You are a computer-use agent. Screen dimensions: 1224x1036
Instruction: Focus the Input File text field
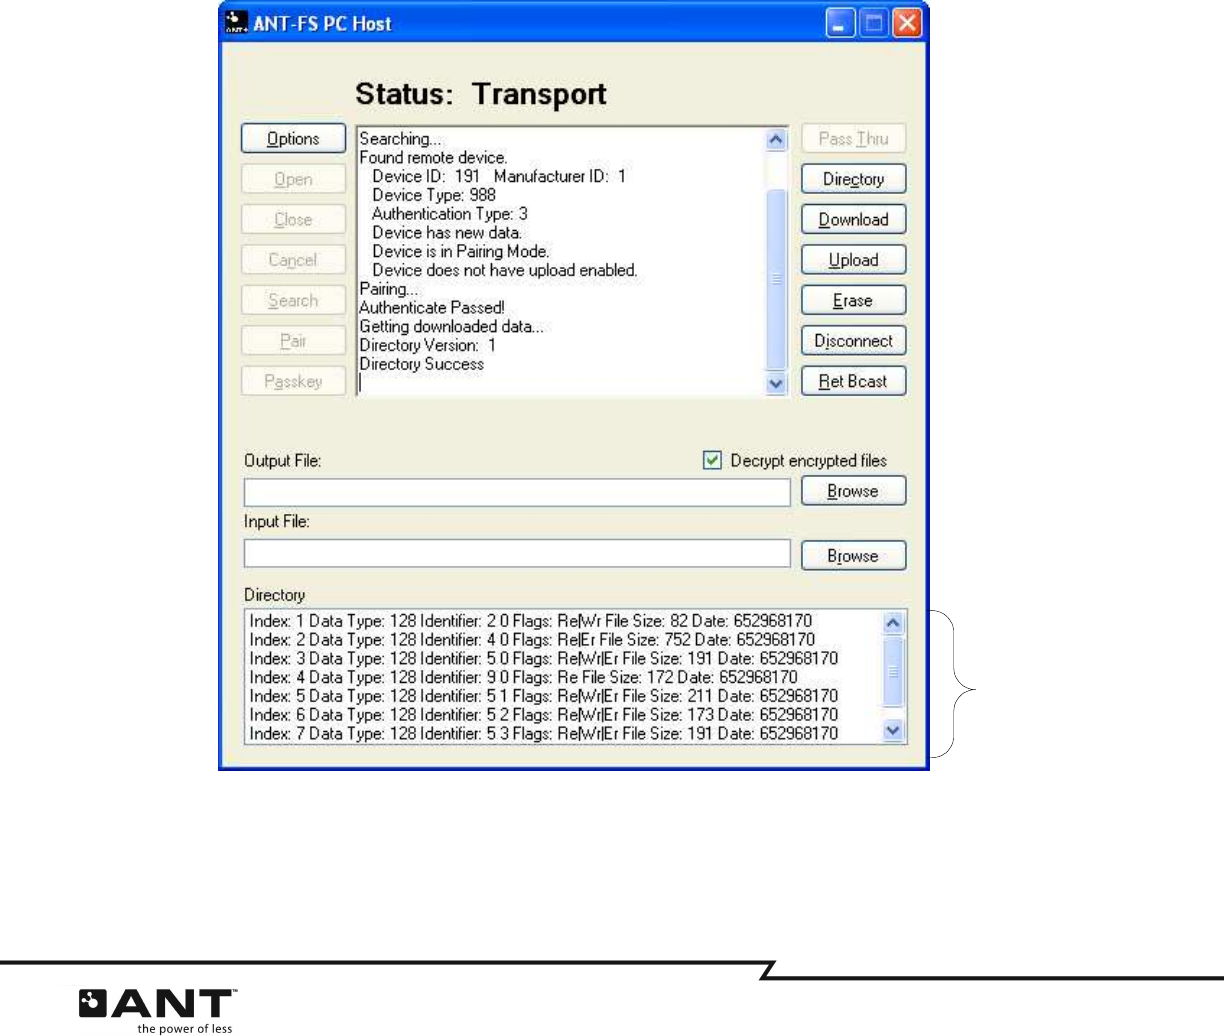517,554
